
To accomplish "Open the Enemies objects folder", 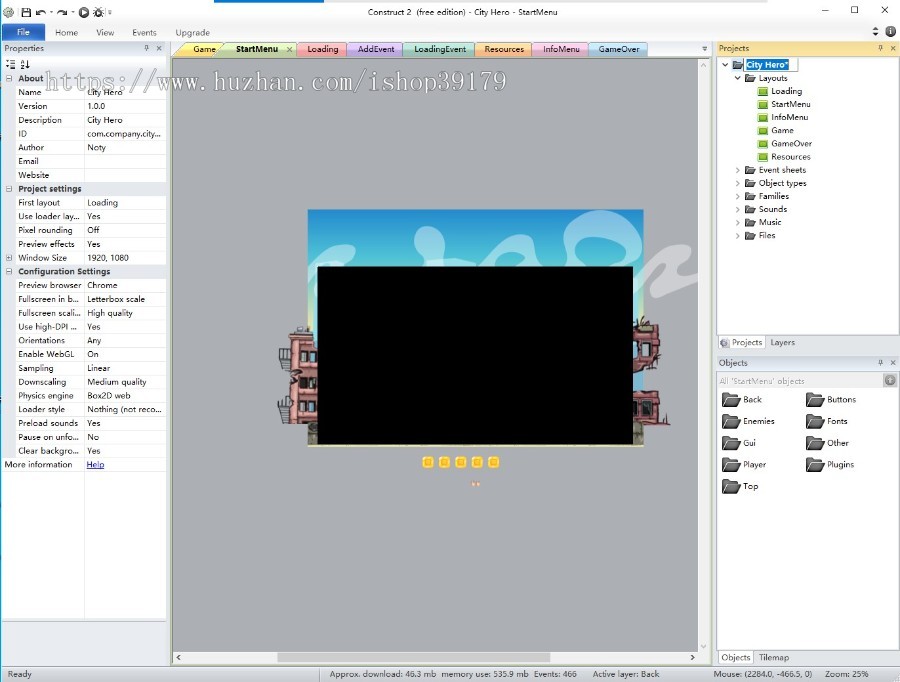I will 748,421.
